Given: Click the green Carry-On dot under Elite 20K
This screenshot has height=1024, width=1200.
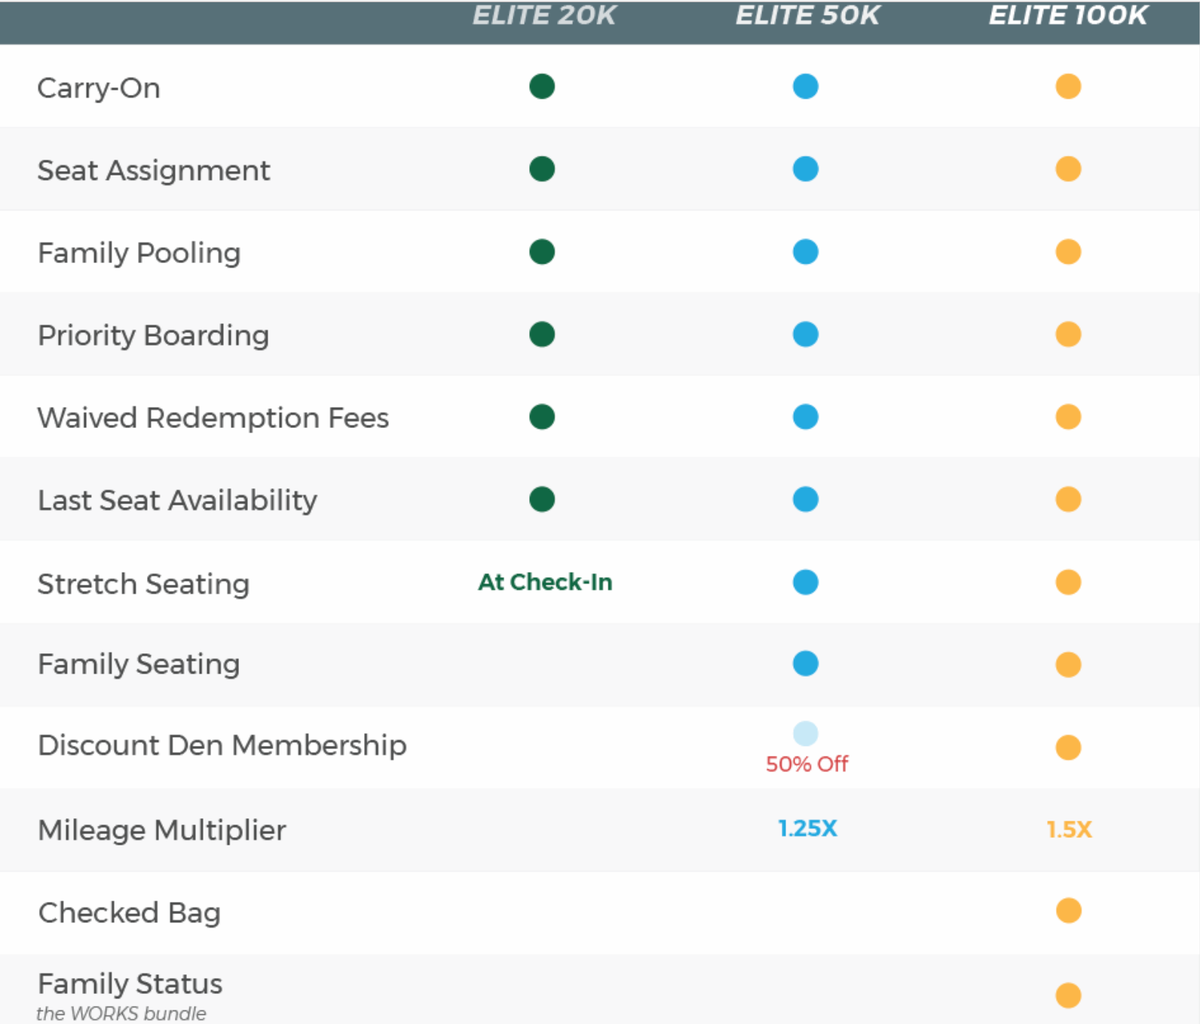Looking at the screenshot, I should 541,86.
